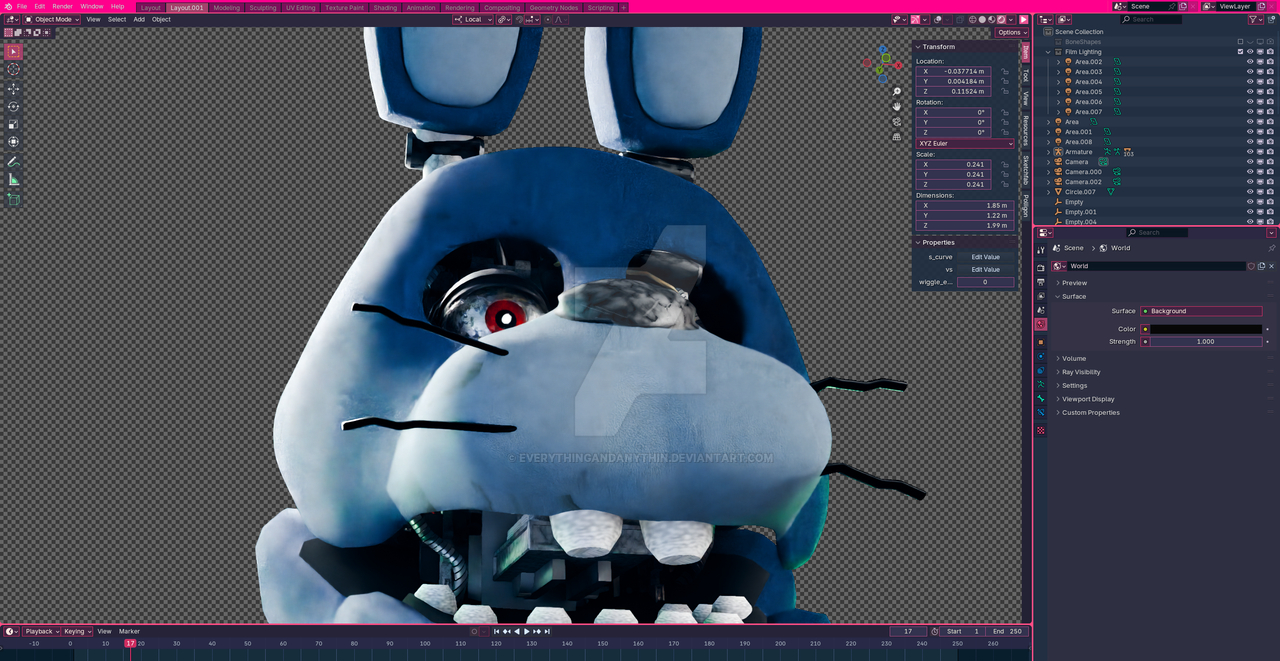Image resolution: width=1280 pixels, height=661 pixels.
Task: Open the Output properties tab
Action: pos(1041,282)
